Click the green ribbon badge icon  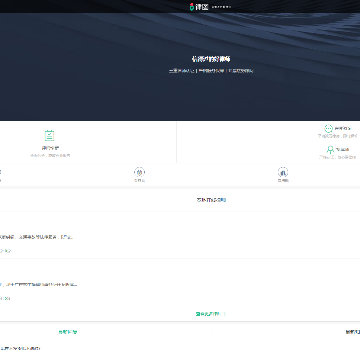(330, 150)
